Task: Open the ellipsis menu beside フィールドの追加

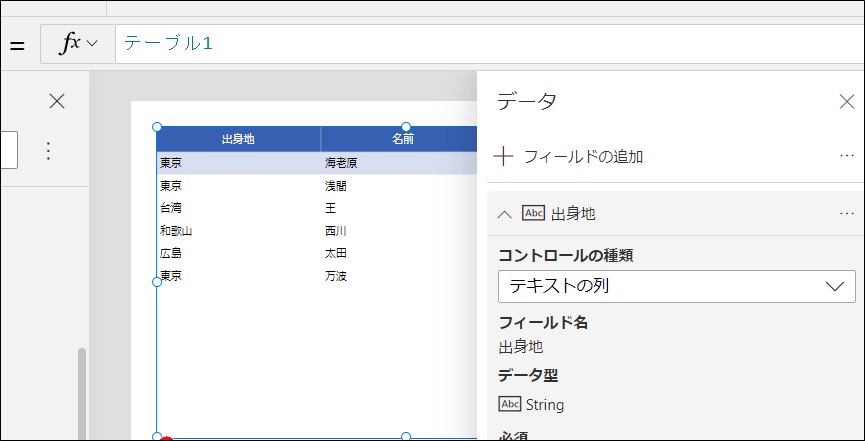Action: click(x=846, y=156)
